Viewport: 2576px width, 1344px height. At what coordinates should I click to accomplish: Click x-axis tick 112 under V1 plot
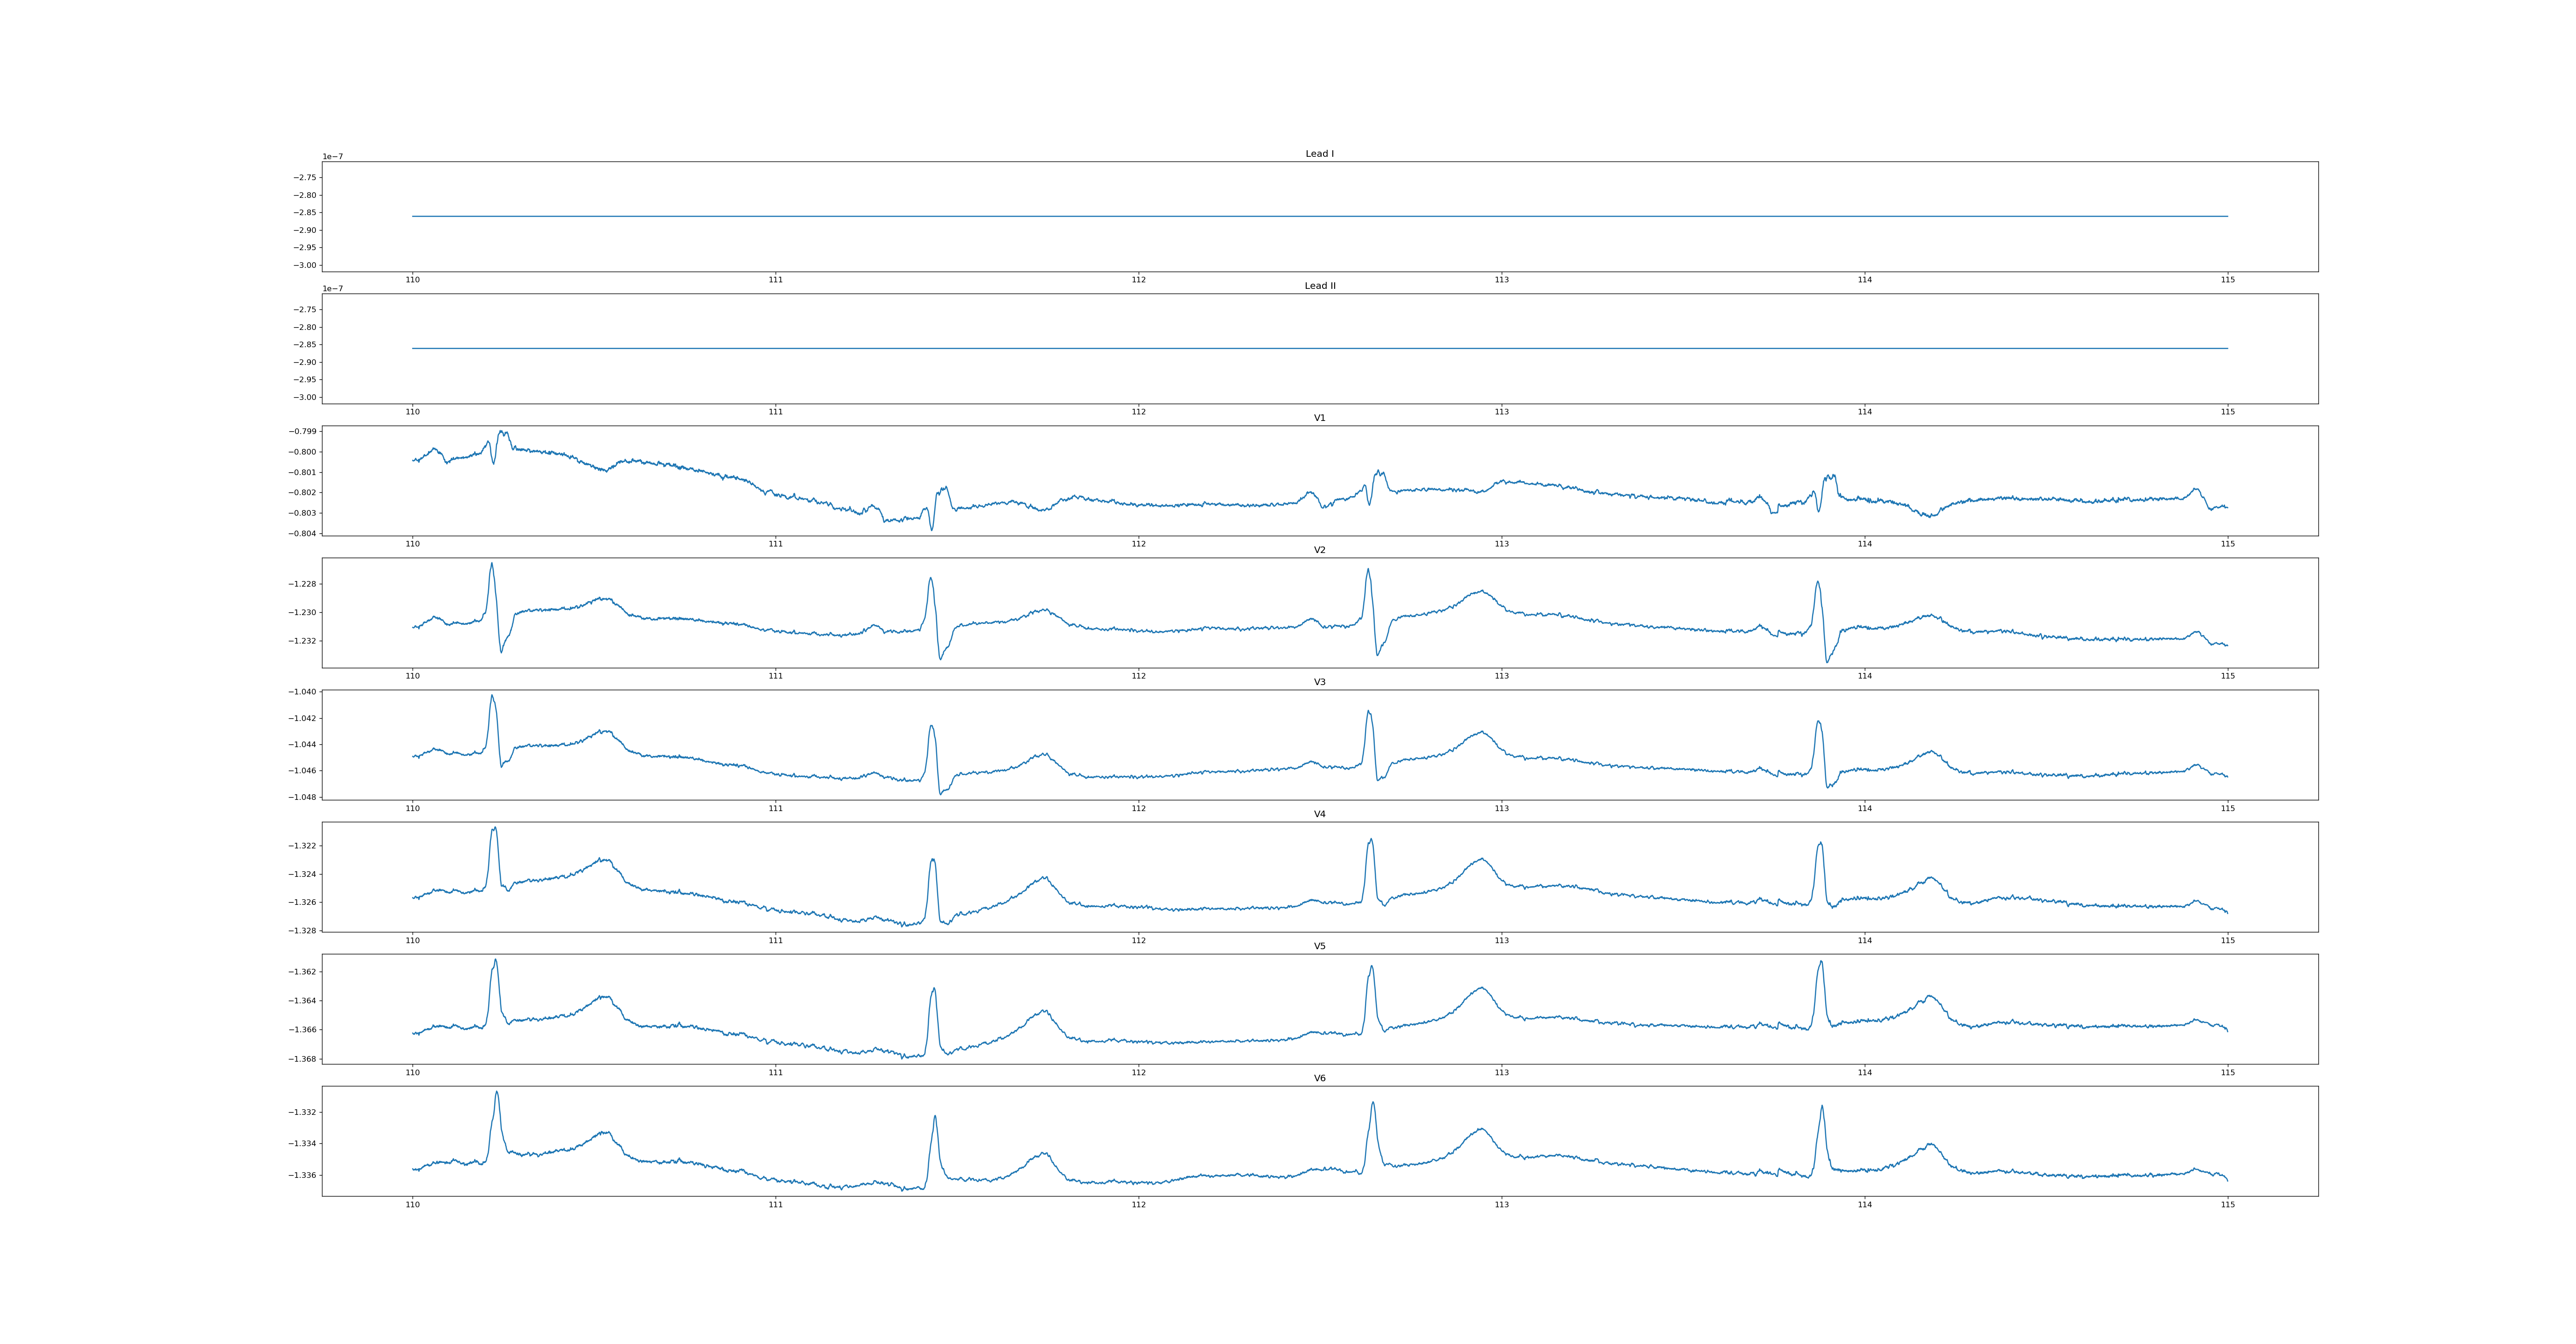click(x=1138, y=544)
